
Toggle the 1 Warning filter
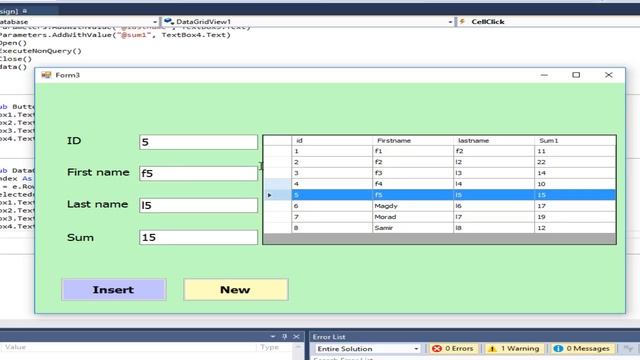click(514, 349)
